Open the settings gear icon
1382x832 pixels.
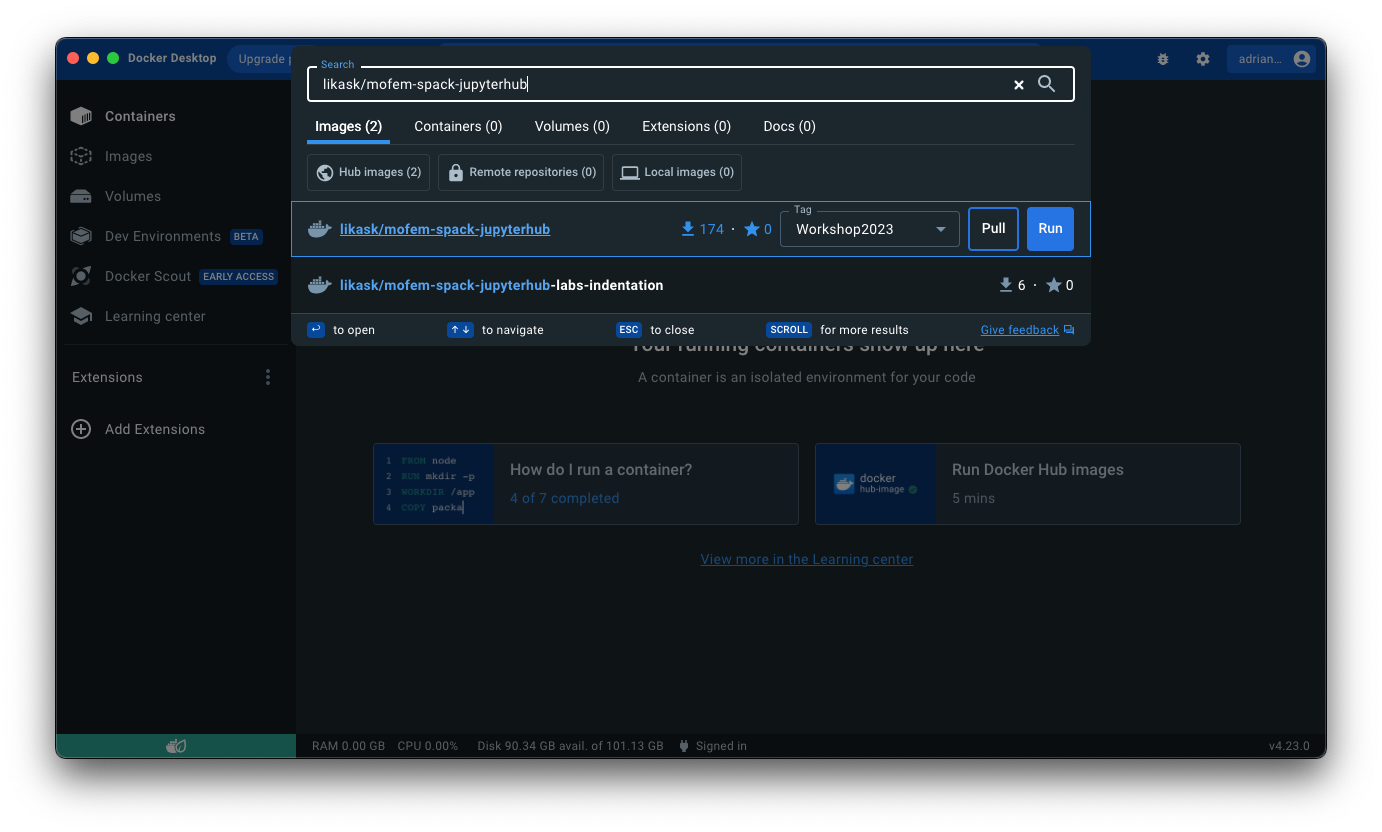coord(1203,59)
